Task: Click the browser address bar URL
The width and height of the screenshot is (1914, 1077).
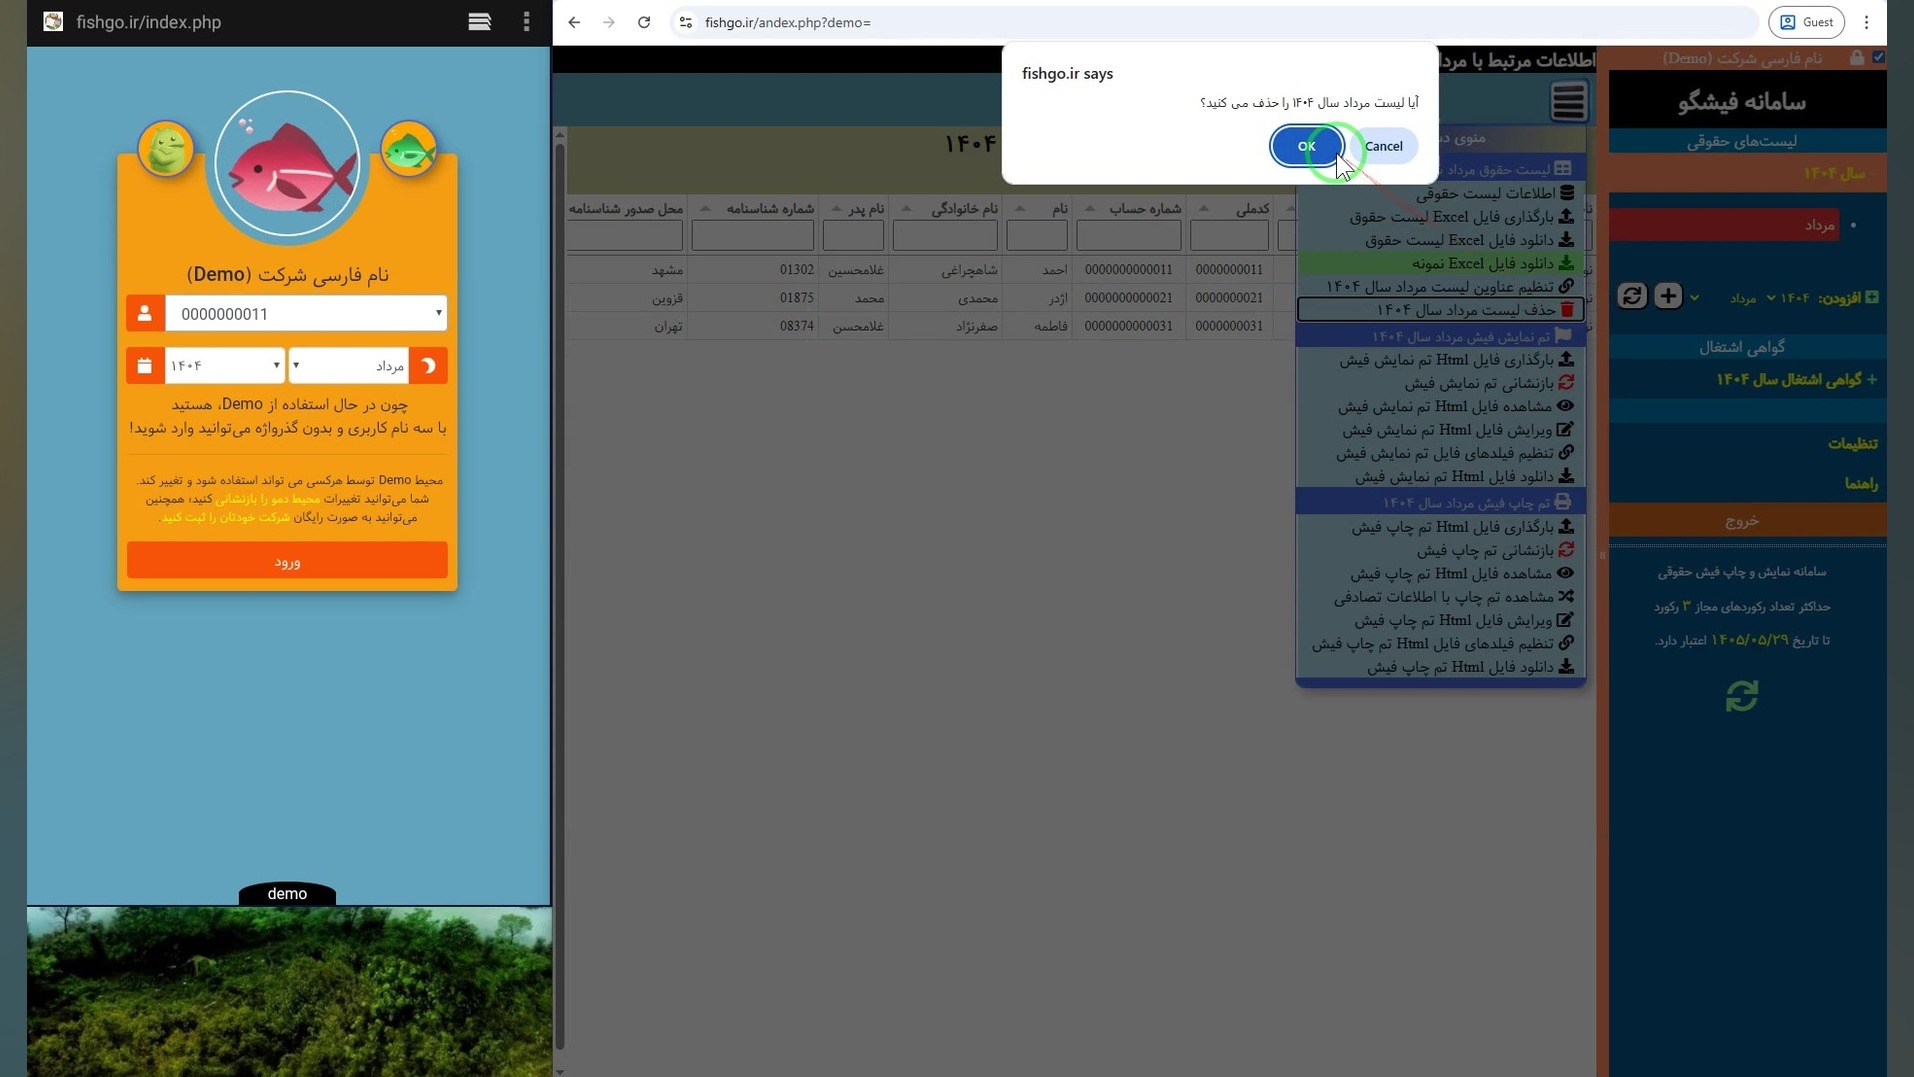Action: pos(788,22)
